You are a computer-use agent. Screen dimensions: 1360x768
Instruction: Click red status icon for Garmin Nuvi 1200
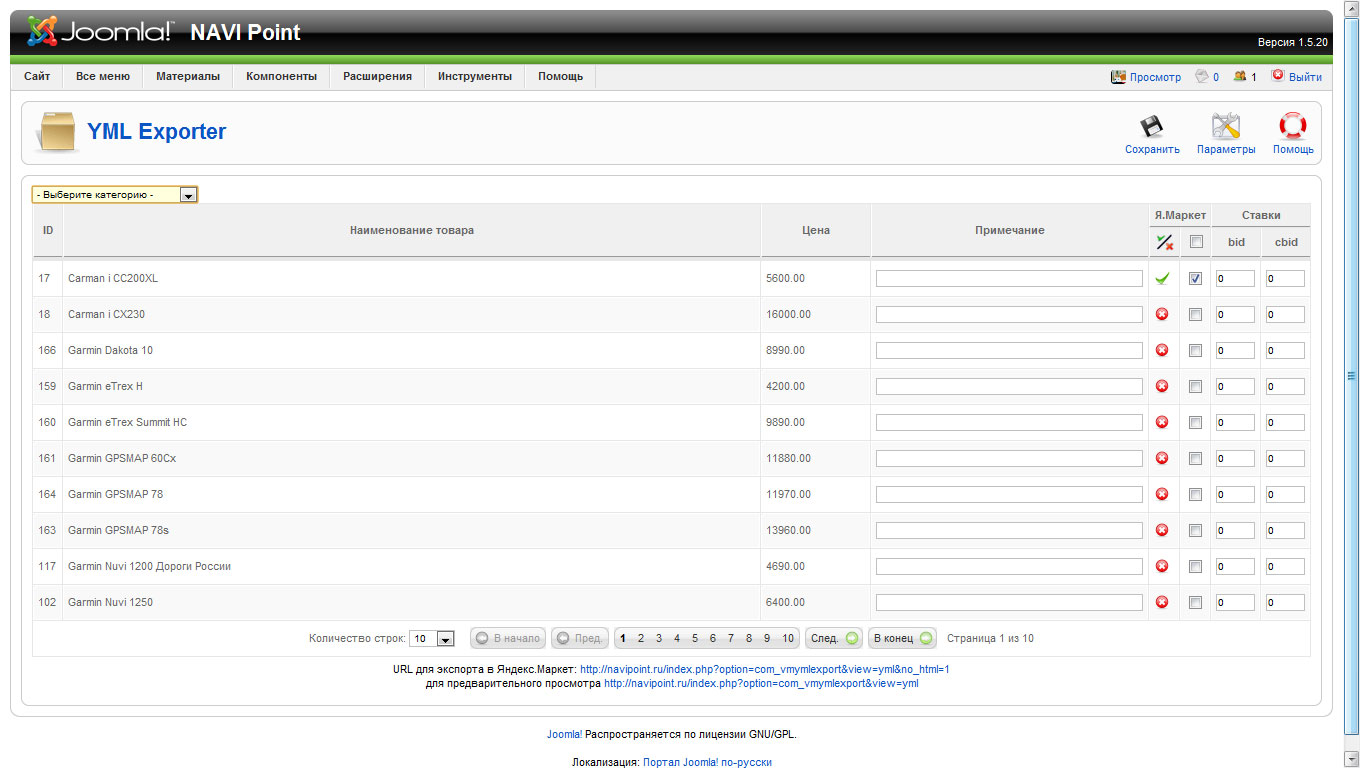point(1162,567)
